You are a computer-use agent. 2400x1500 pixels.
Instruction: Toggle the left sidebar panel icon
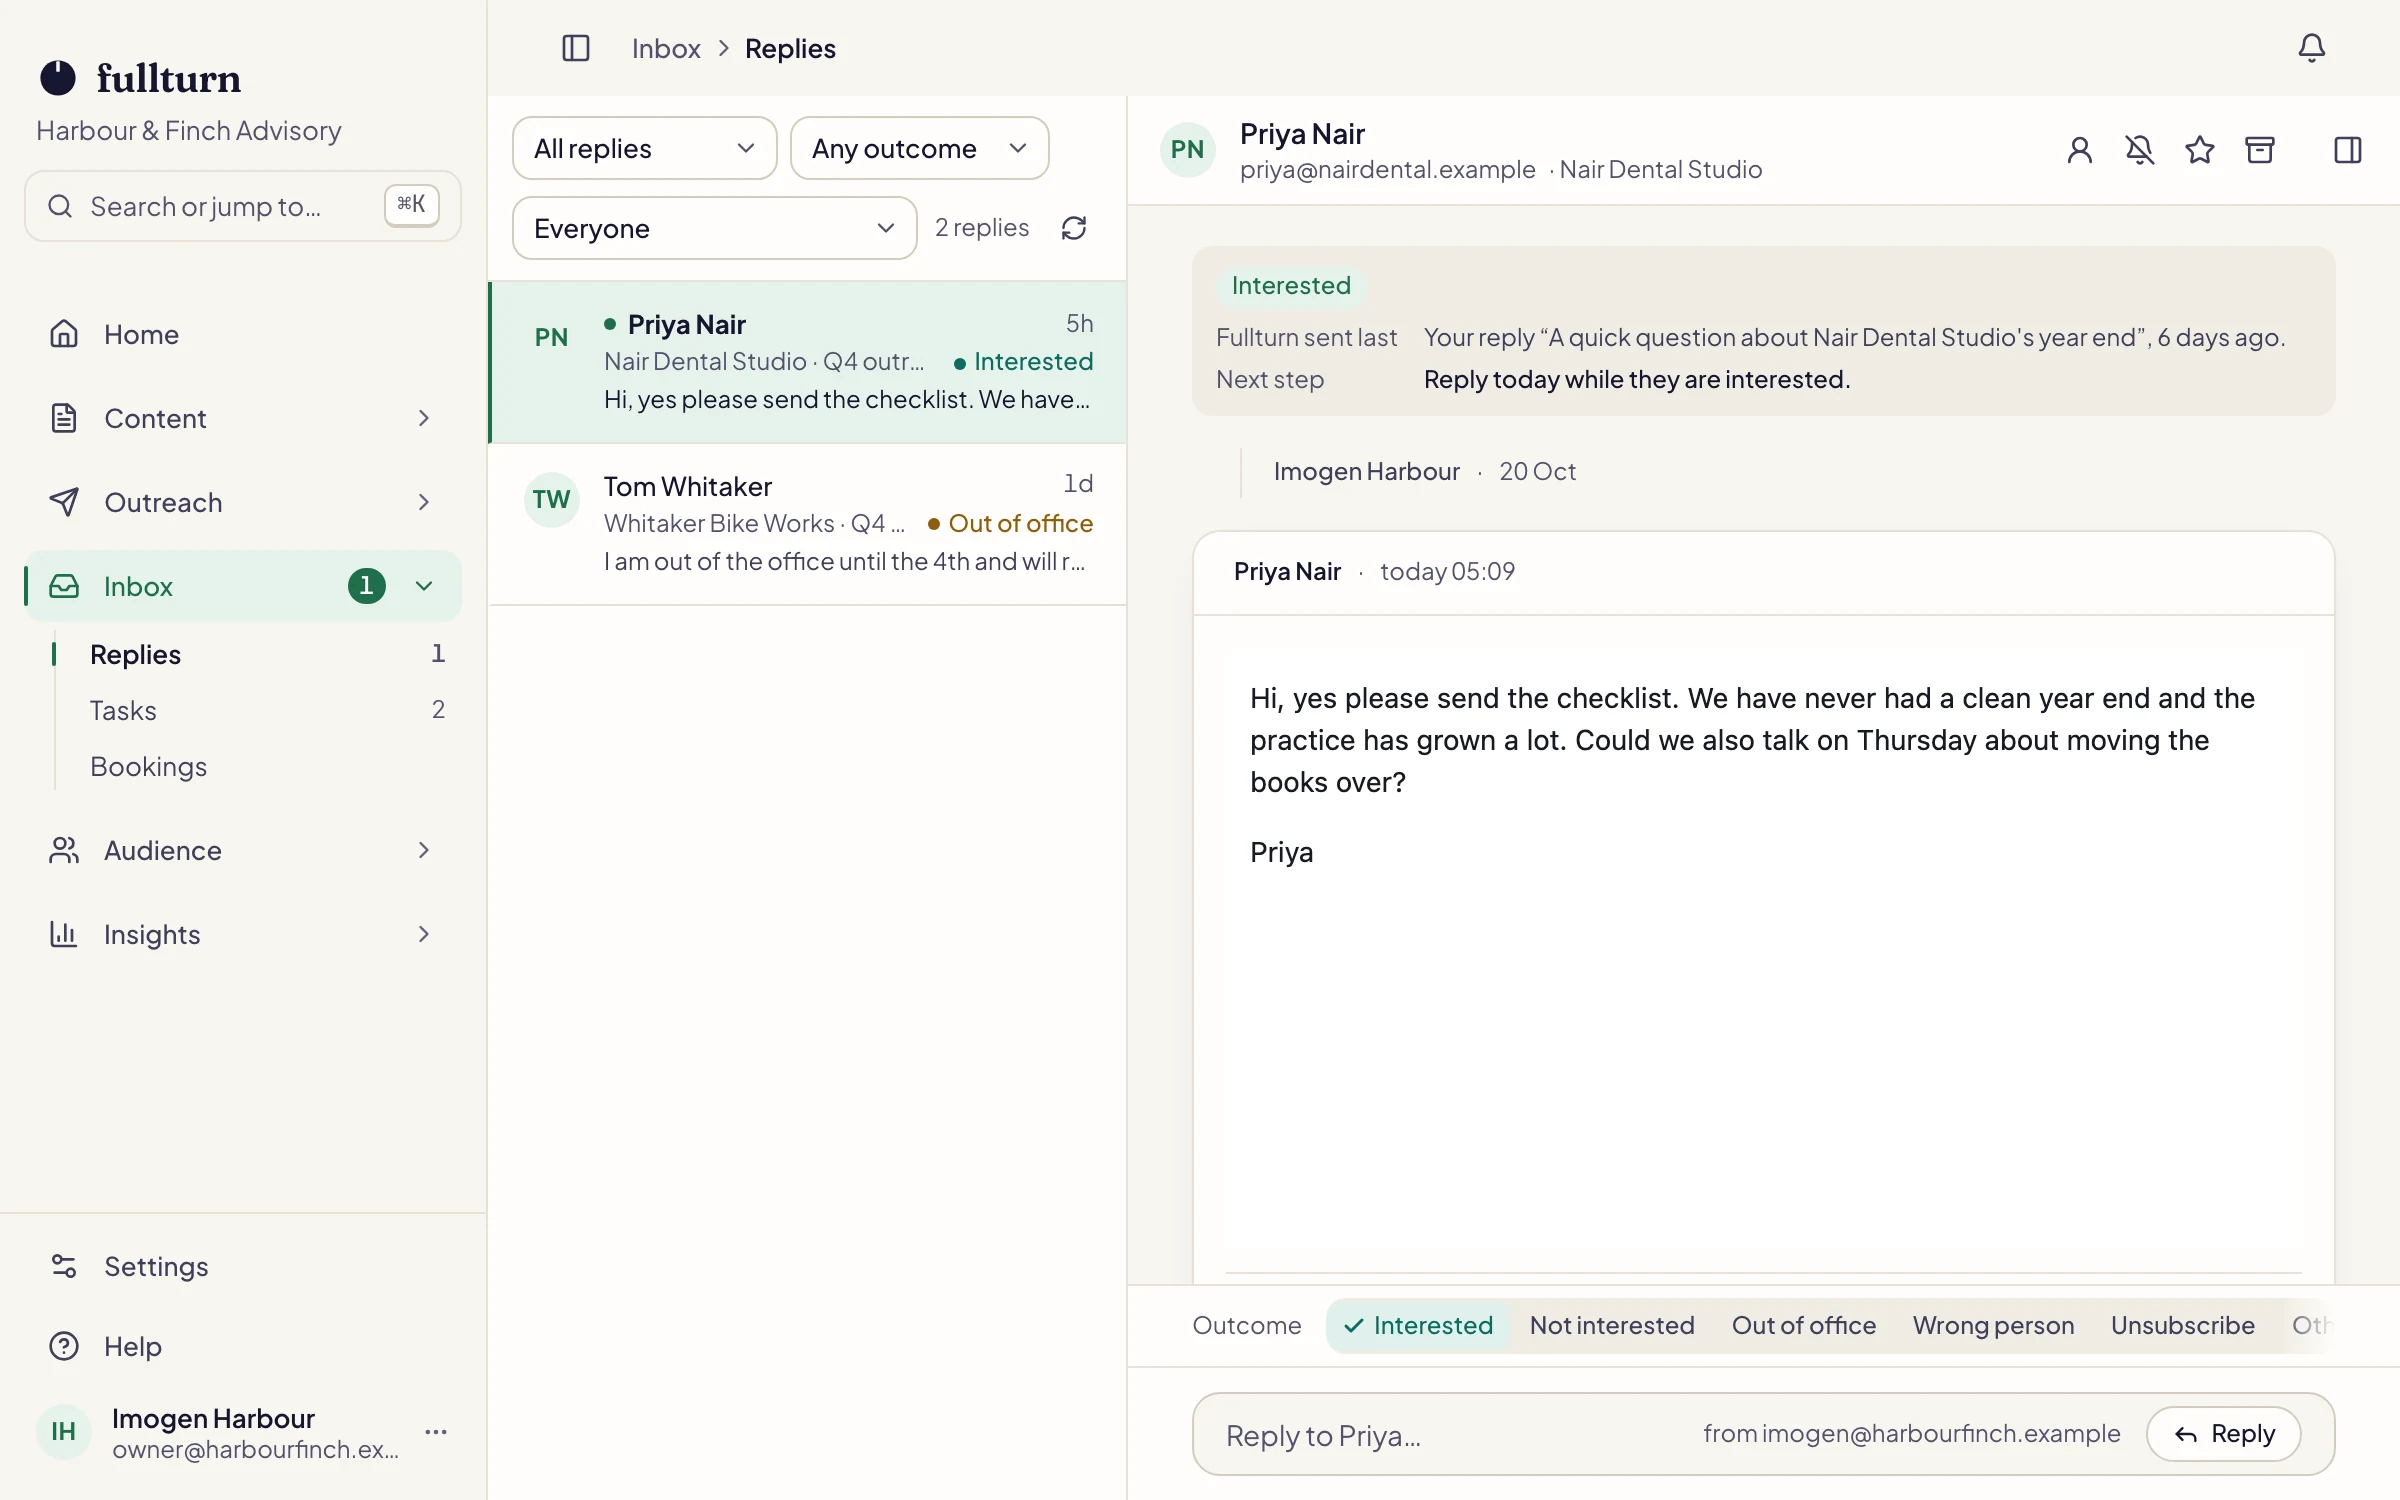(x=576, y=48)
